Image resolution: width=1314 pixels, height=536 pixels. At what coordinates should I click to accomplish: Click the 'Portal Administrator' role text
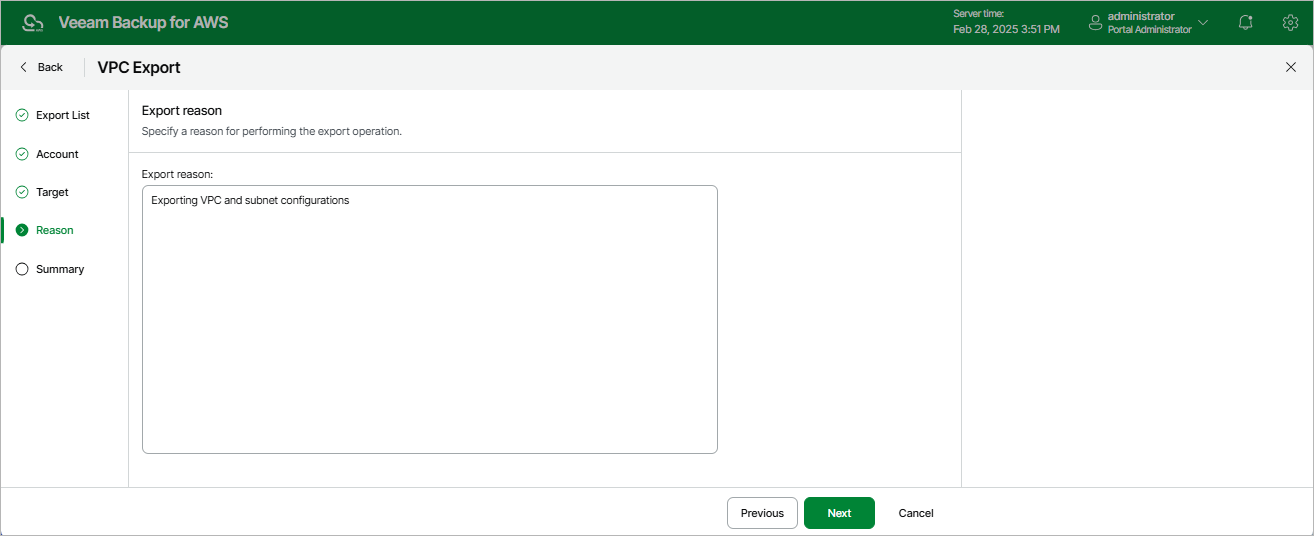pyautogui.click(x=1149, y=30)
